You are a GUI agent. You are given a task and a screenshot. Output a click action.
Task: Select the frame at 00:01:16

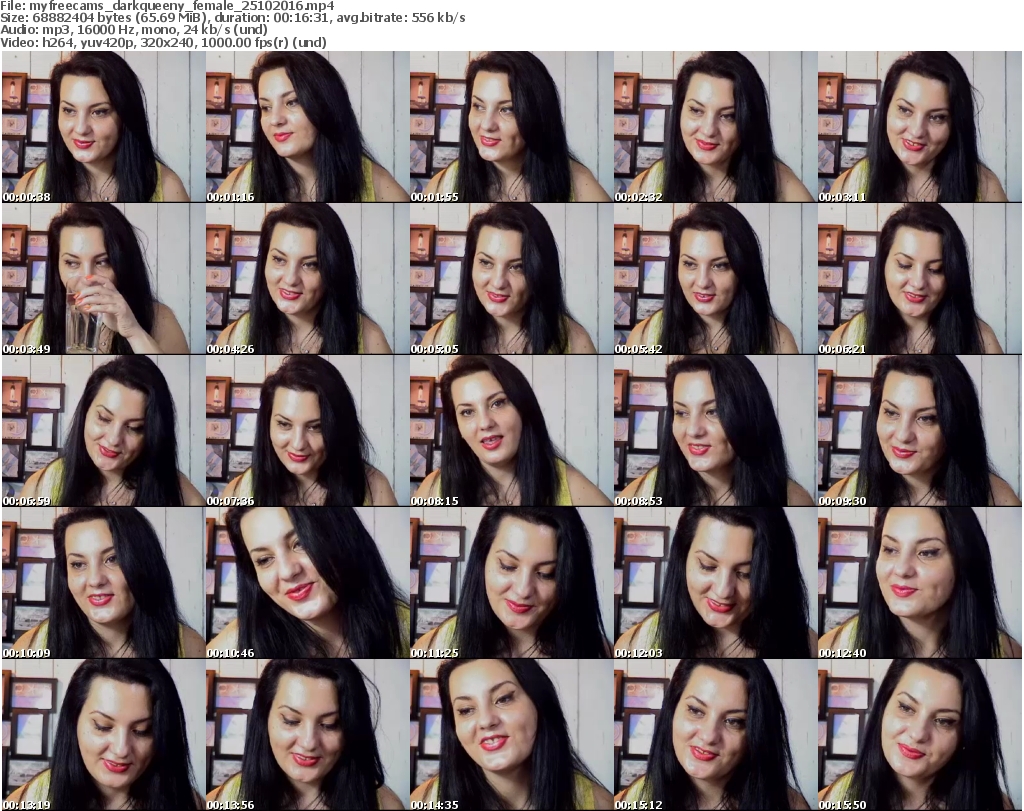click(307, 127)
